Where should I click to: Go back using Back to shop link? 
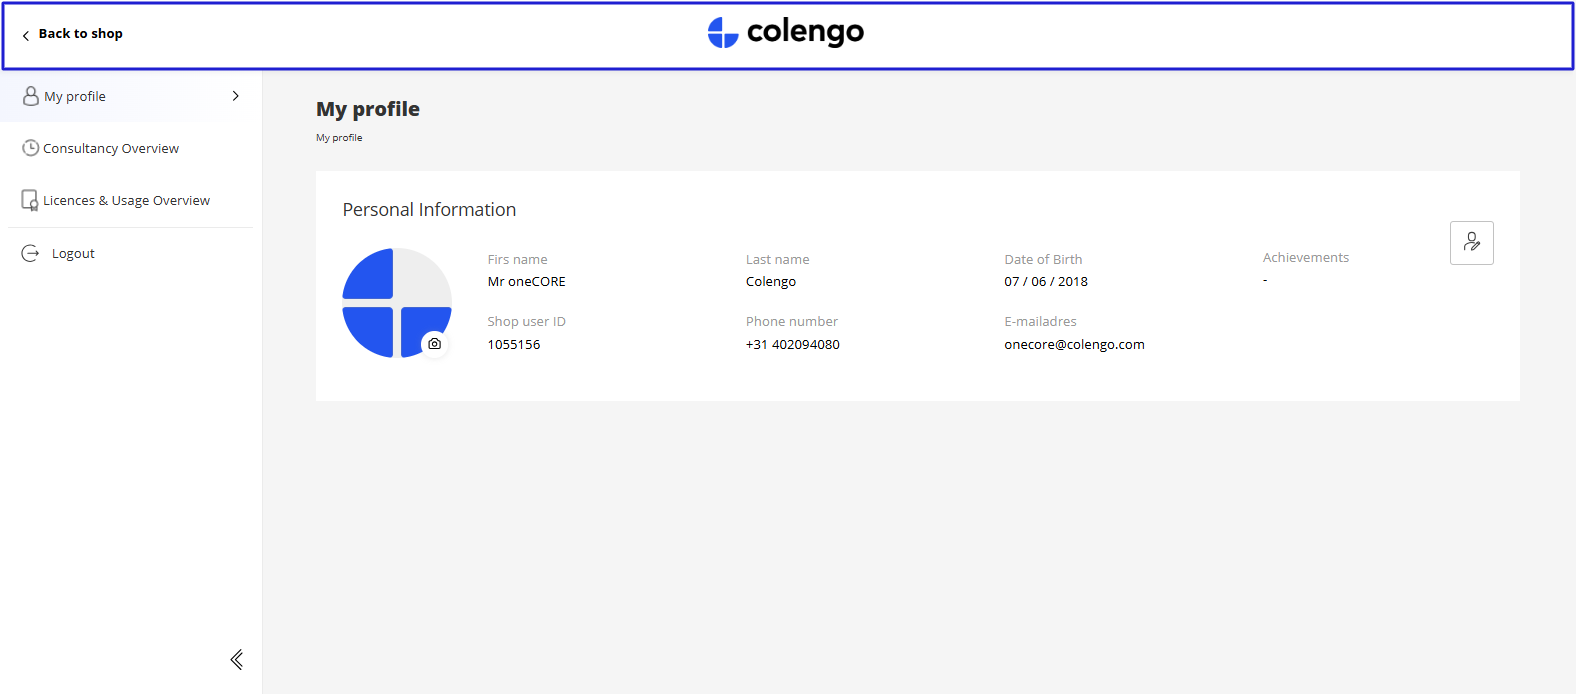pyautogui.click(x=80, y=34)
